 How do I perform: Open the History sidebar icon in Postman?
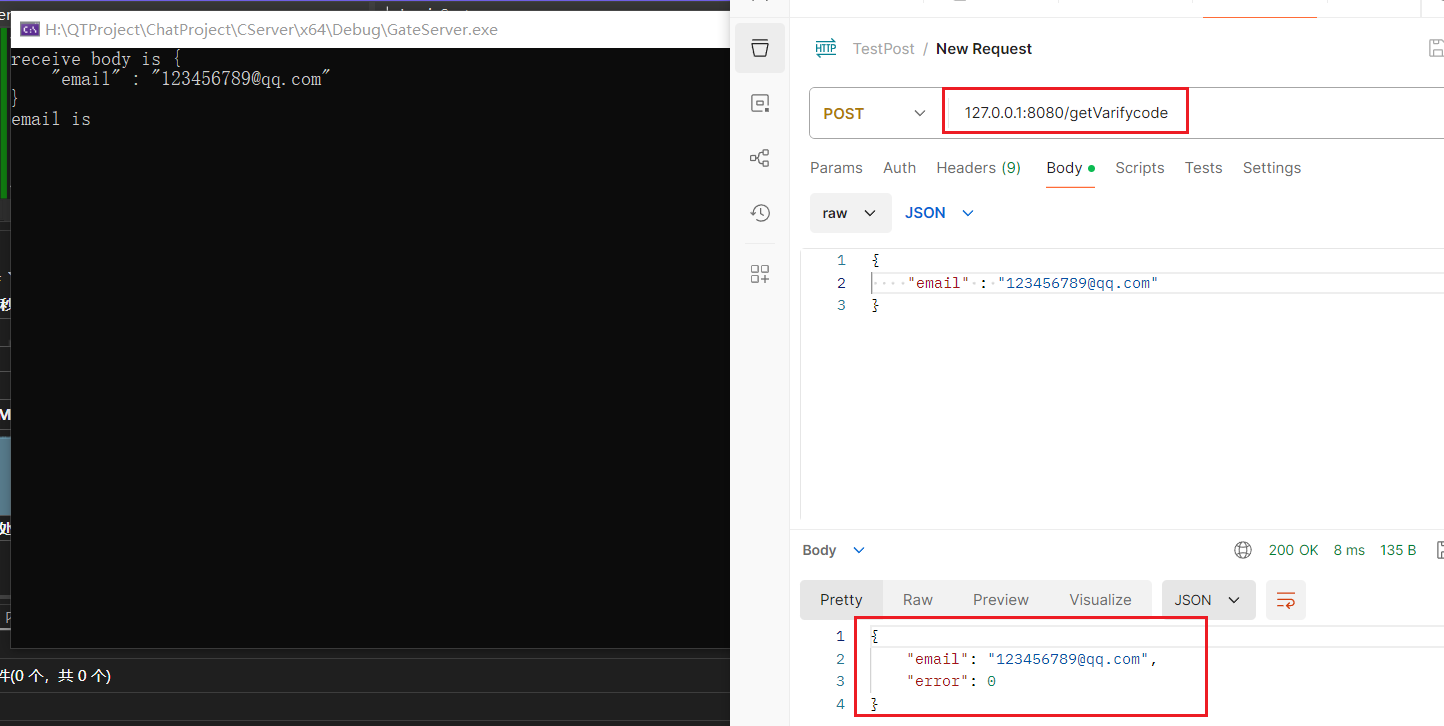(760, 212)
